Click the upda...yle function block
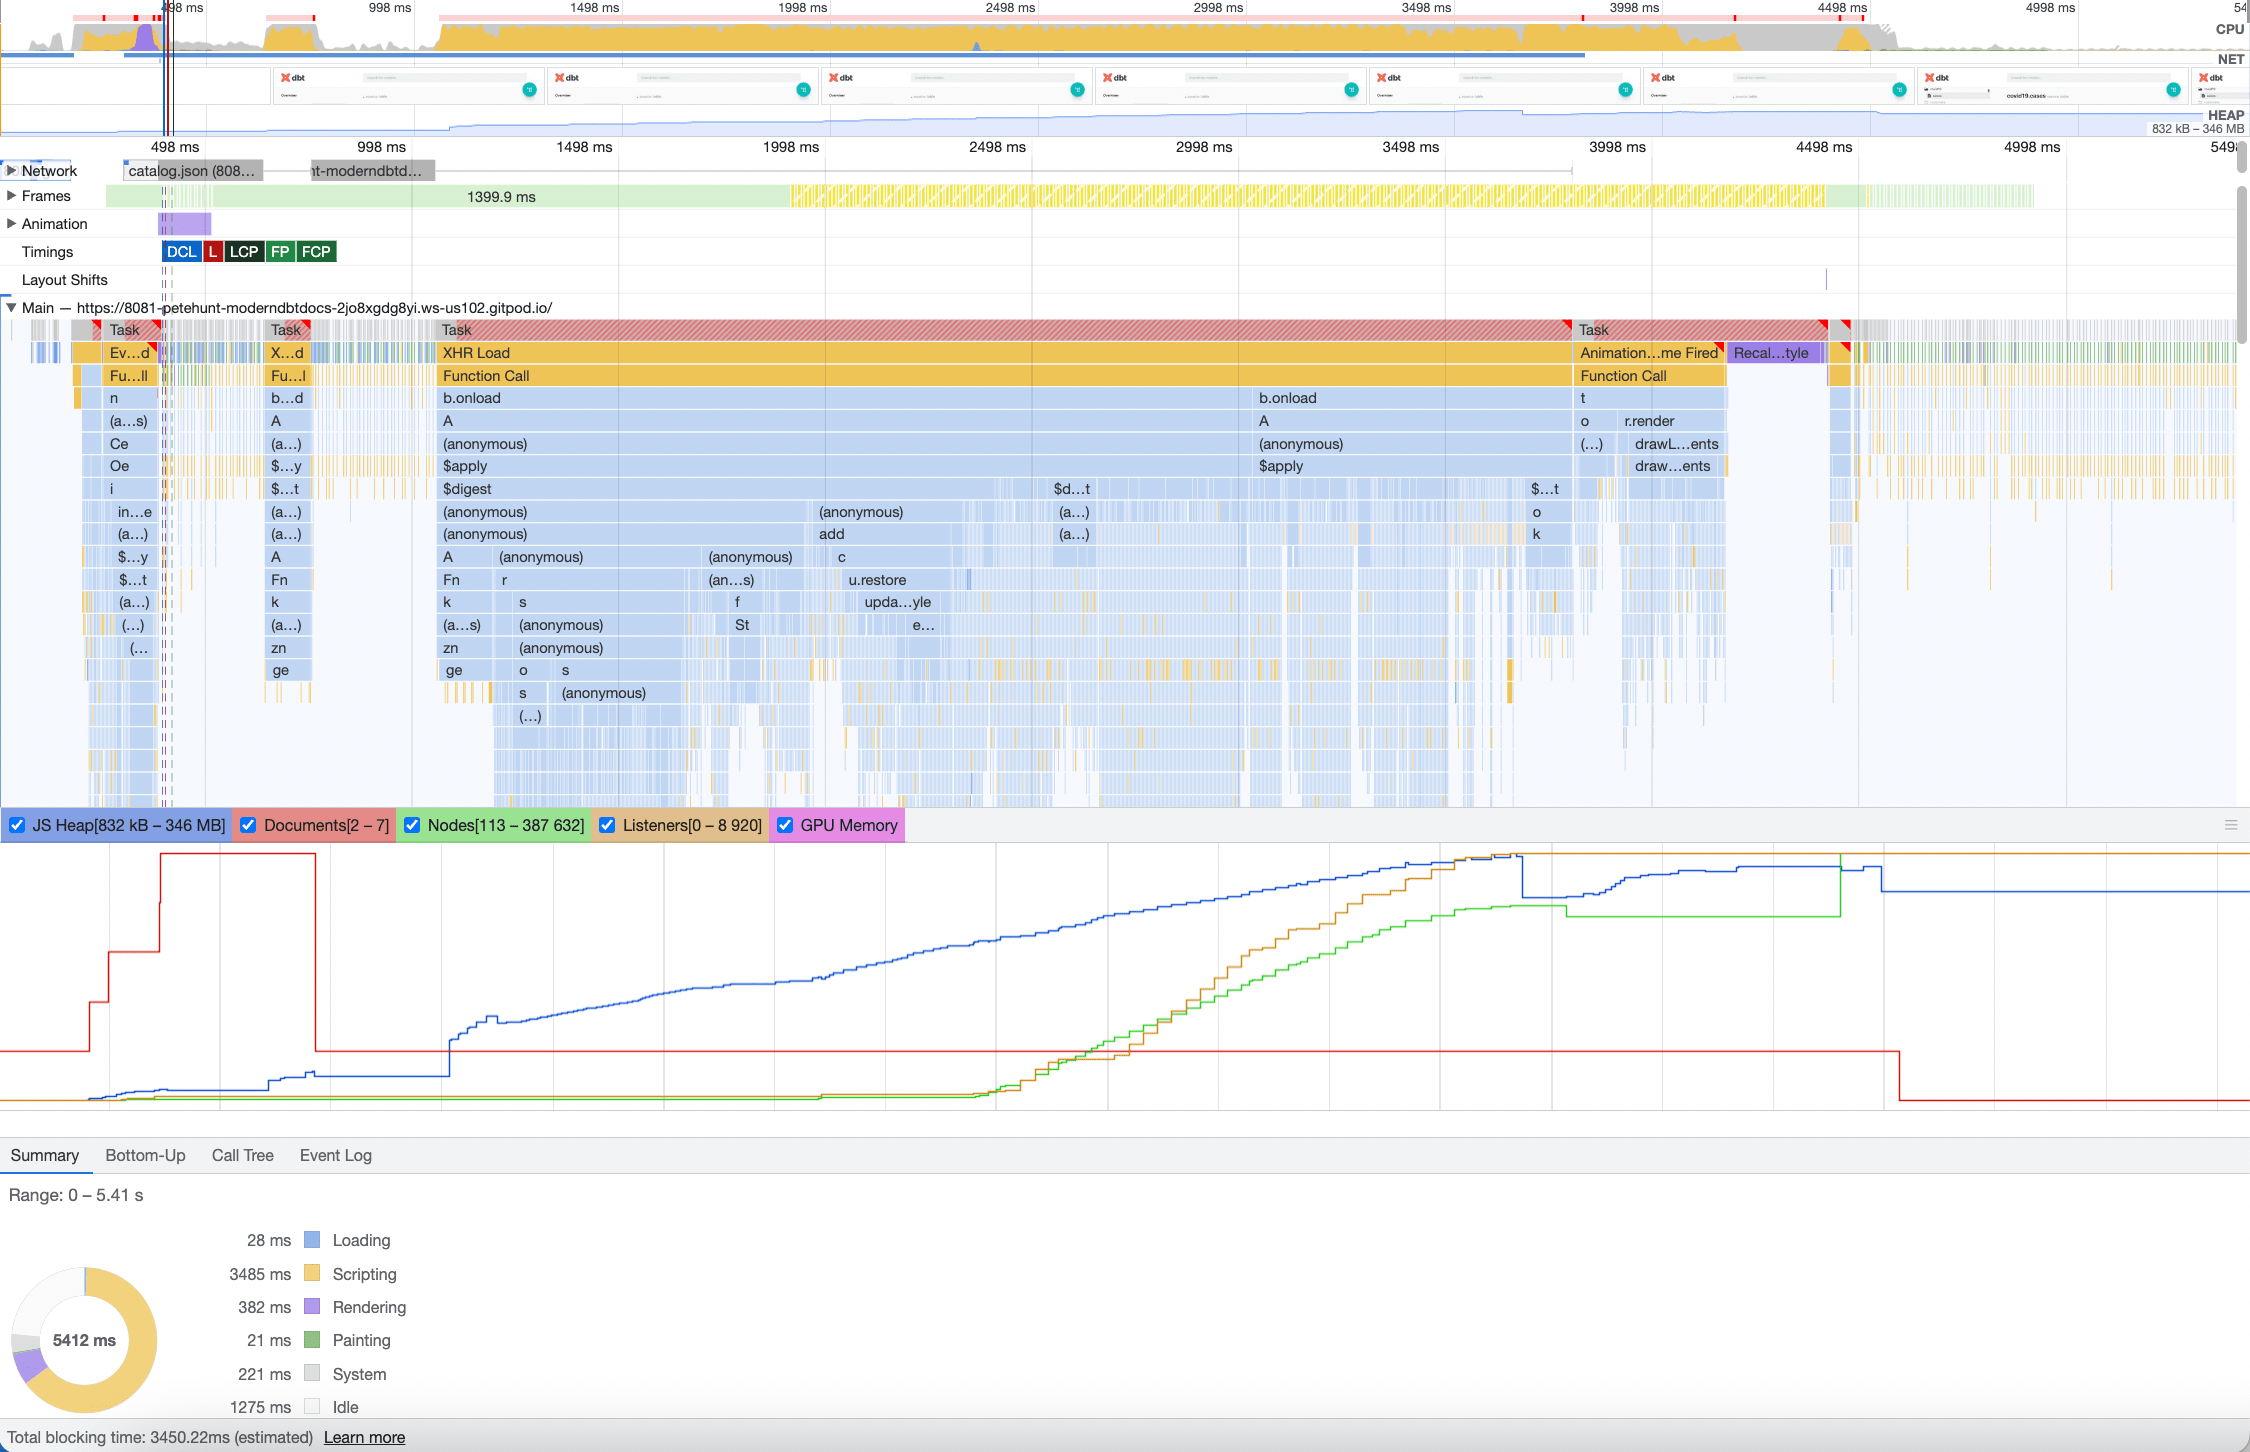This screenshot has width=2250, height=1452. pyautogui.click(x=898, y=602)
